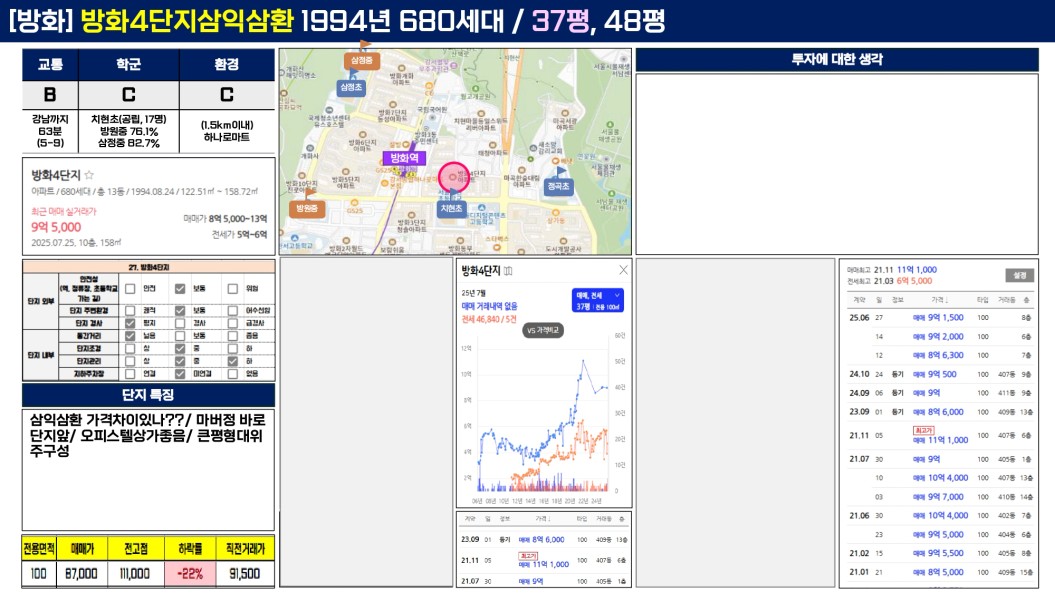1055x593 pixels.
Task: Click the pink circle marker on 방화4단지 아파트
Action: click(453, 177)
